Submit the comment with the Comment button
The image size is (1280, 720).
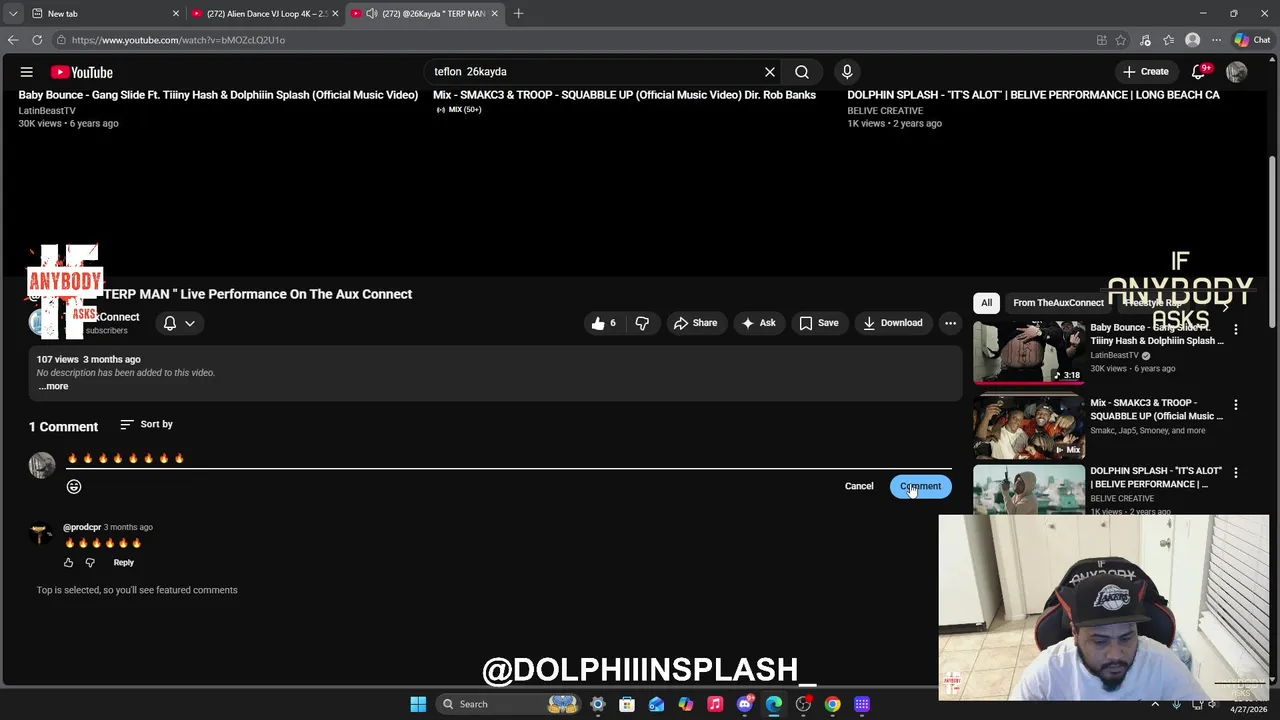(x=921, y=487)
